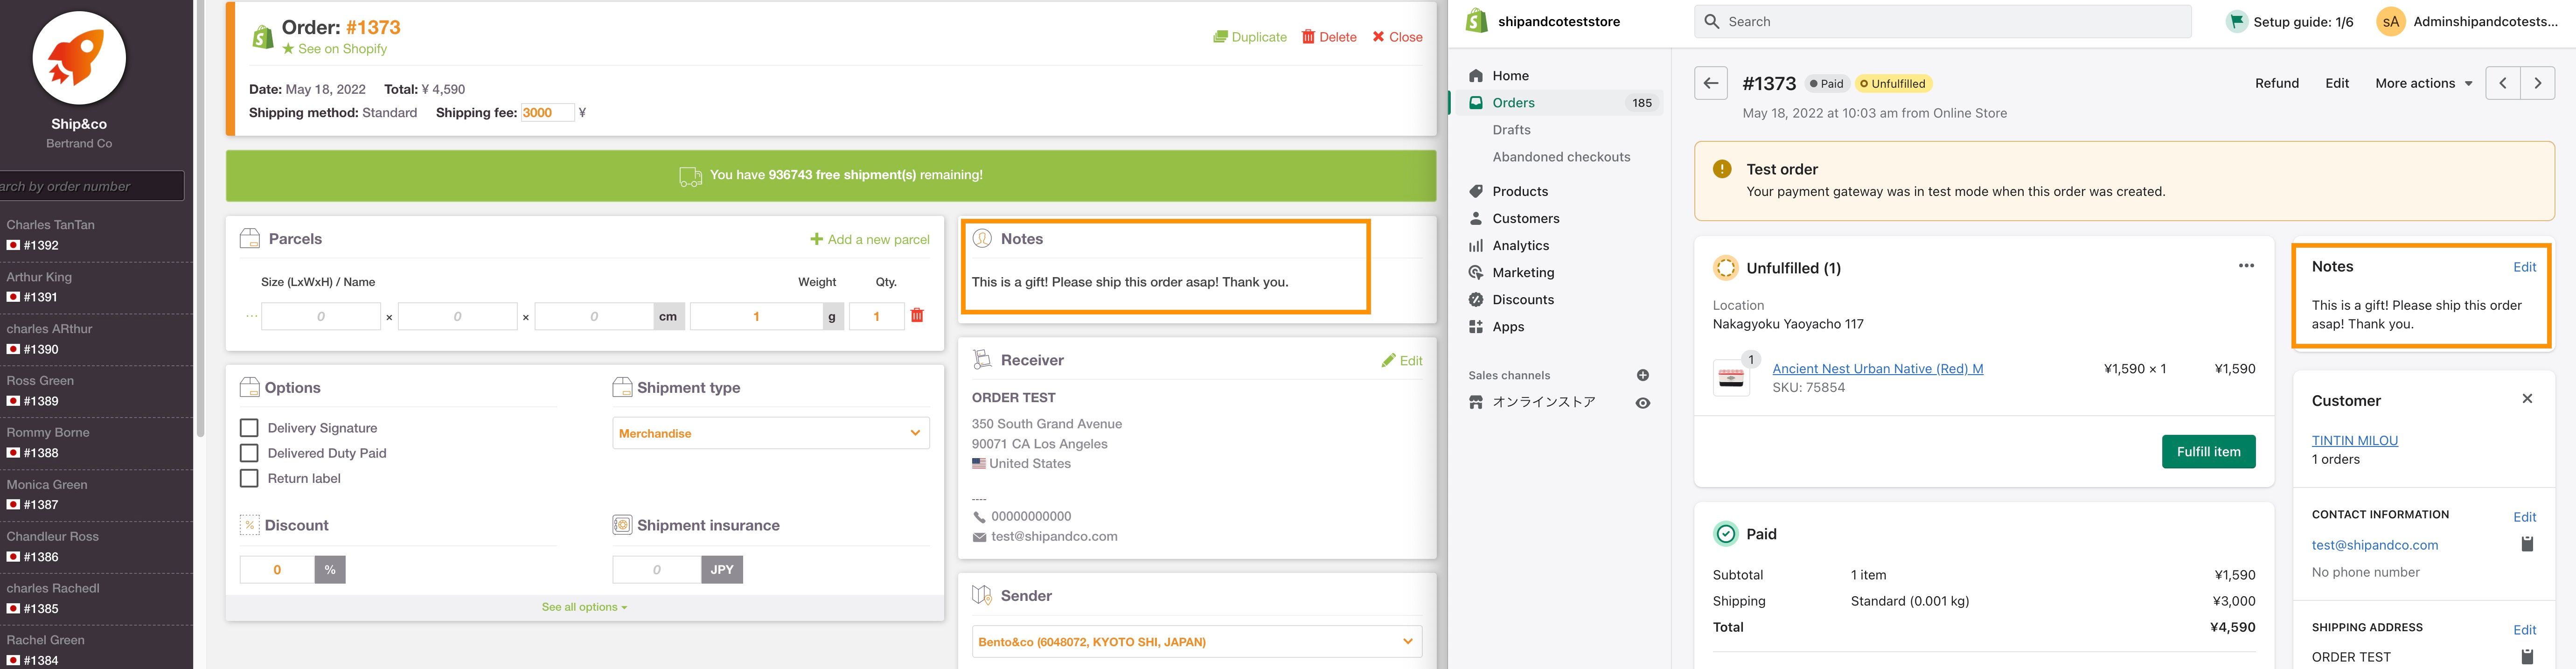The width and height of the screenshot is (2576, 669).
Task: Click the Shipping fee input field
Action: [547, 113]
